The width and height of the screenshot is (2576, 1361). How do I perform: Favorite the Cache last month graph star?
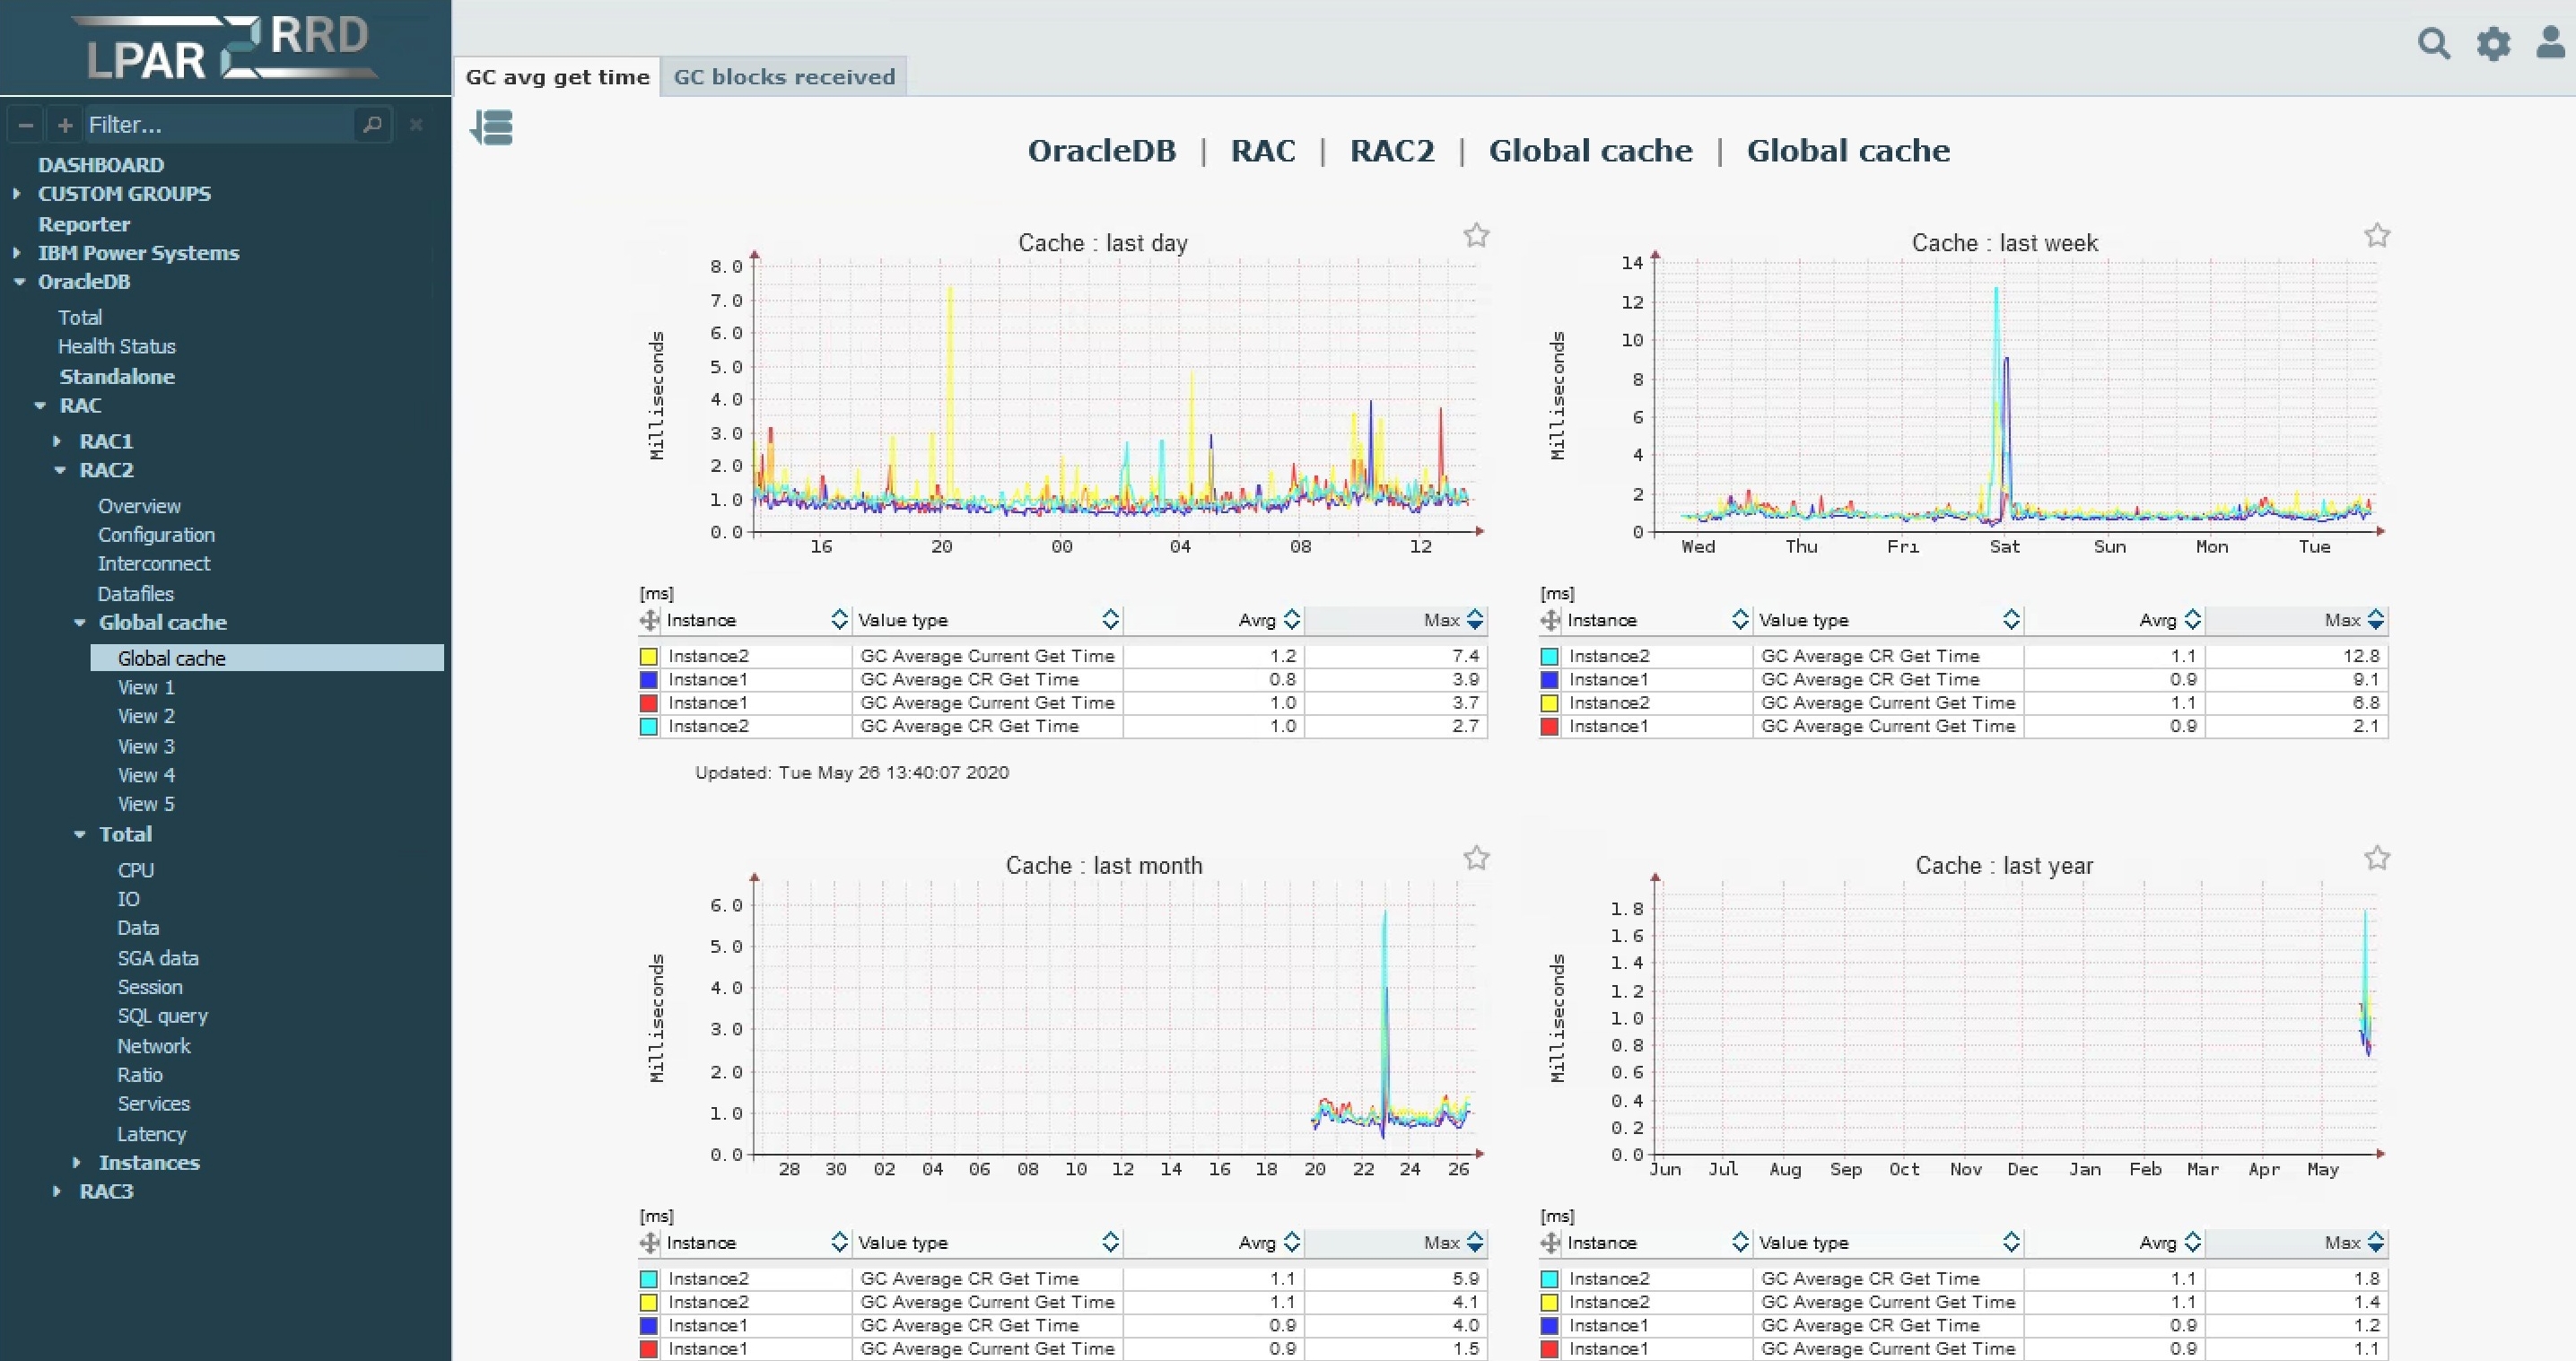(1476, 858)
